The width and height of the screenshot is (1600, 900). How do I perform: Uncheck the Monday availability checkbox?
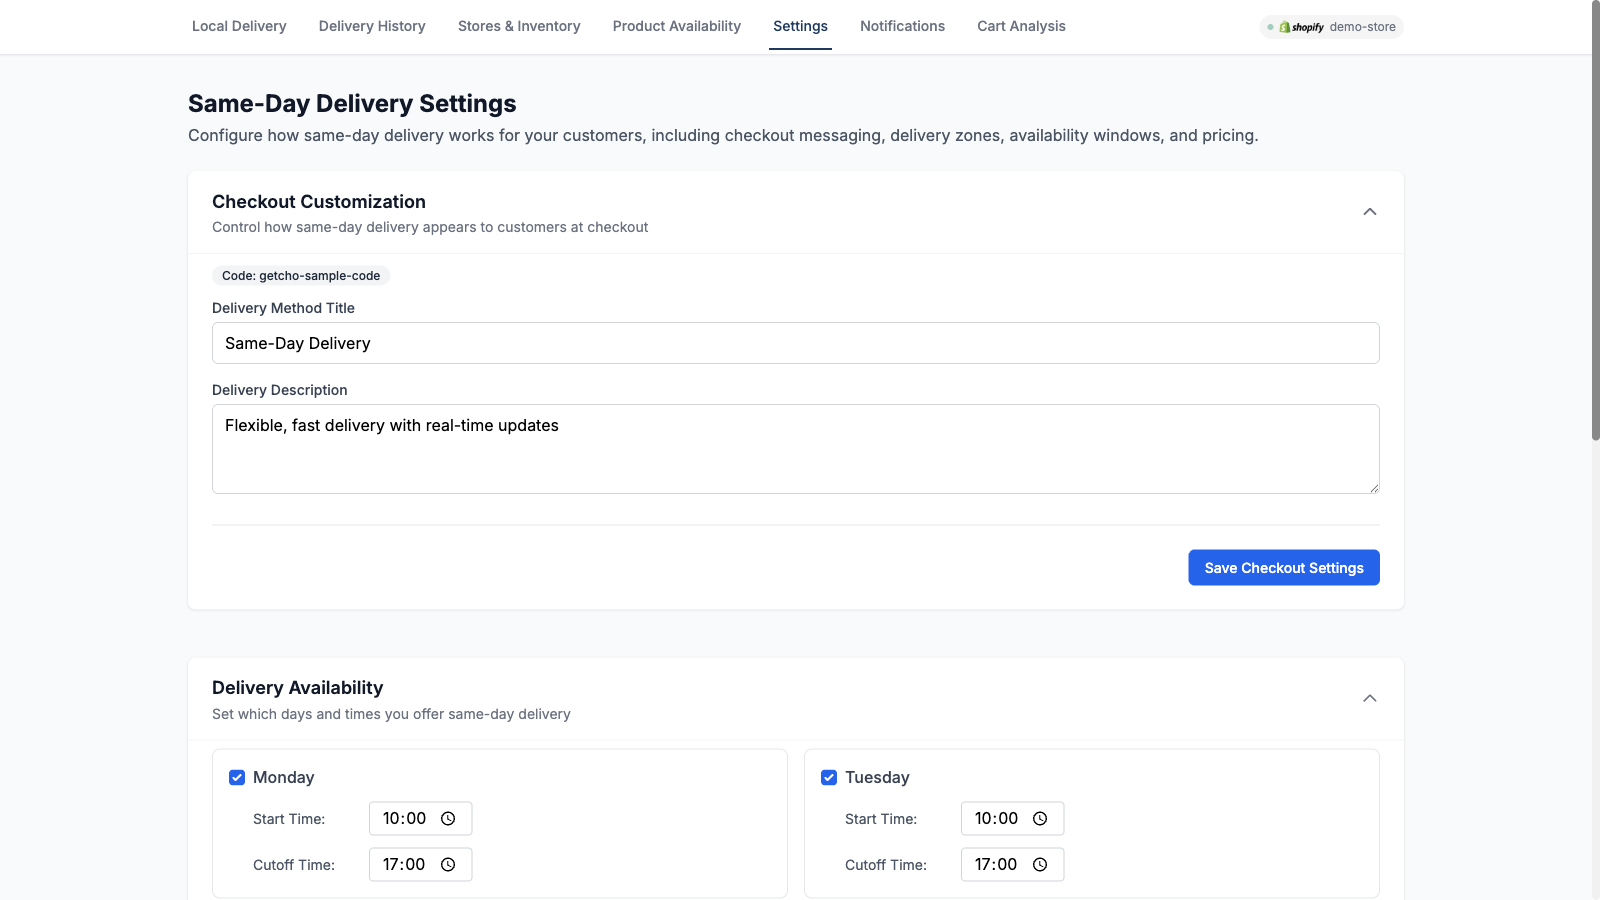237,777
